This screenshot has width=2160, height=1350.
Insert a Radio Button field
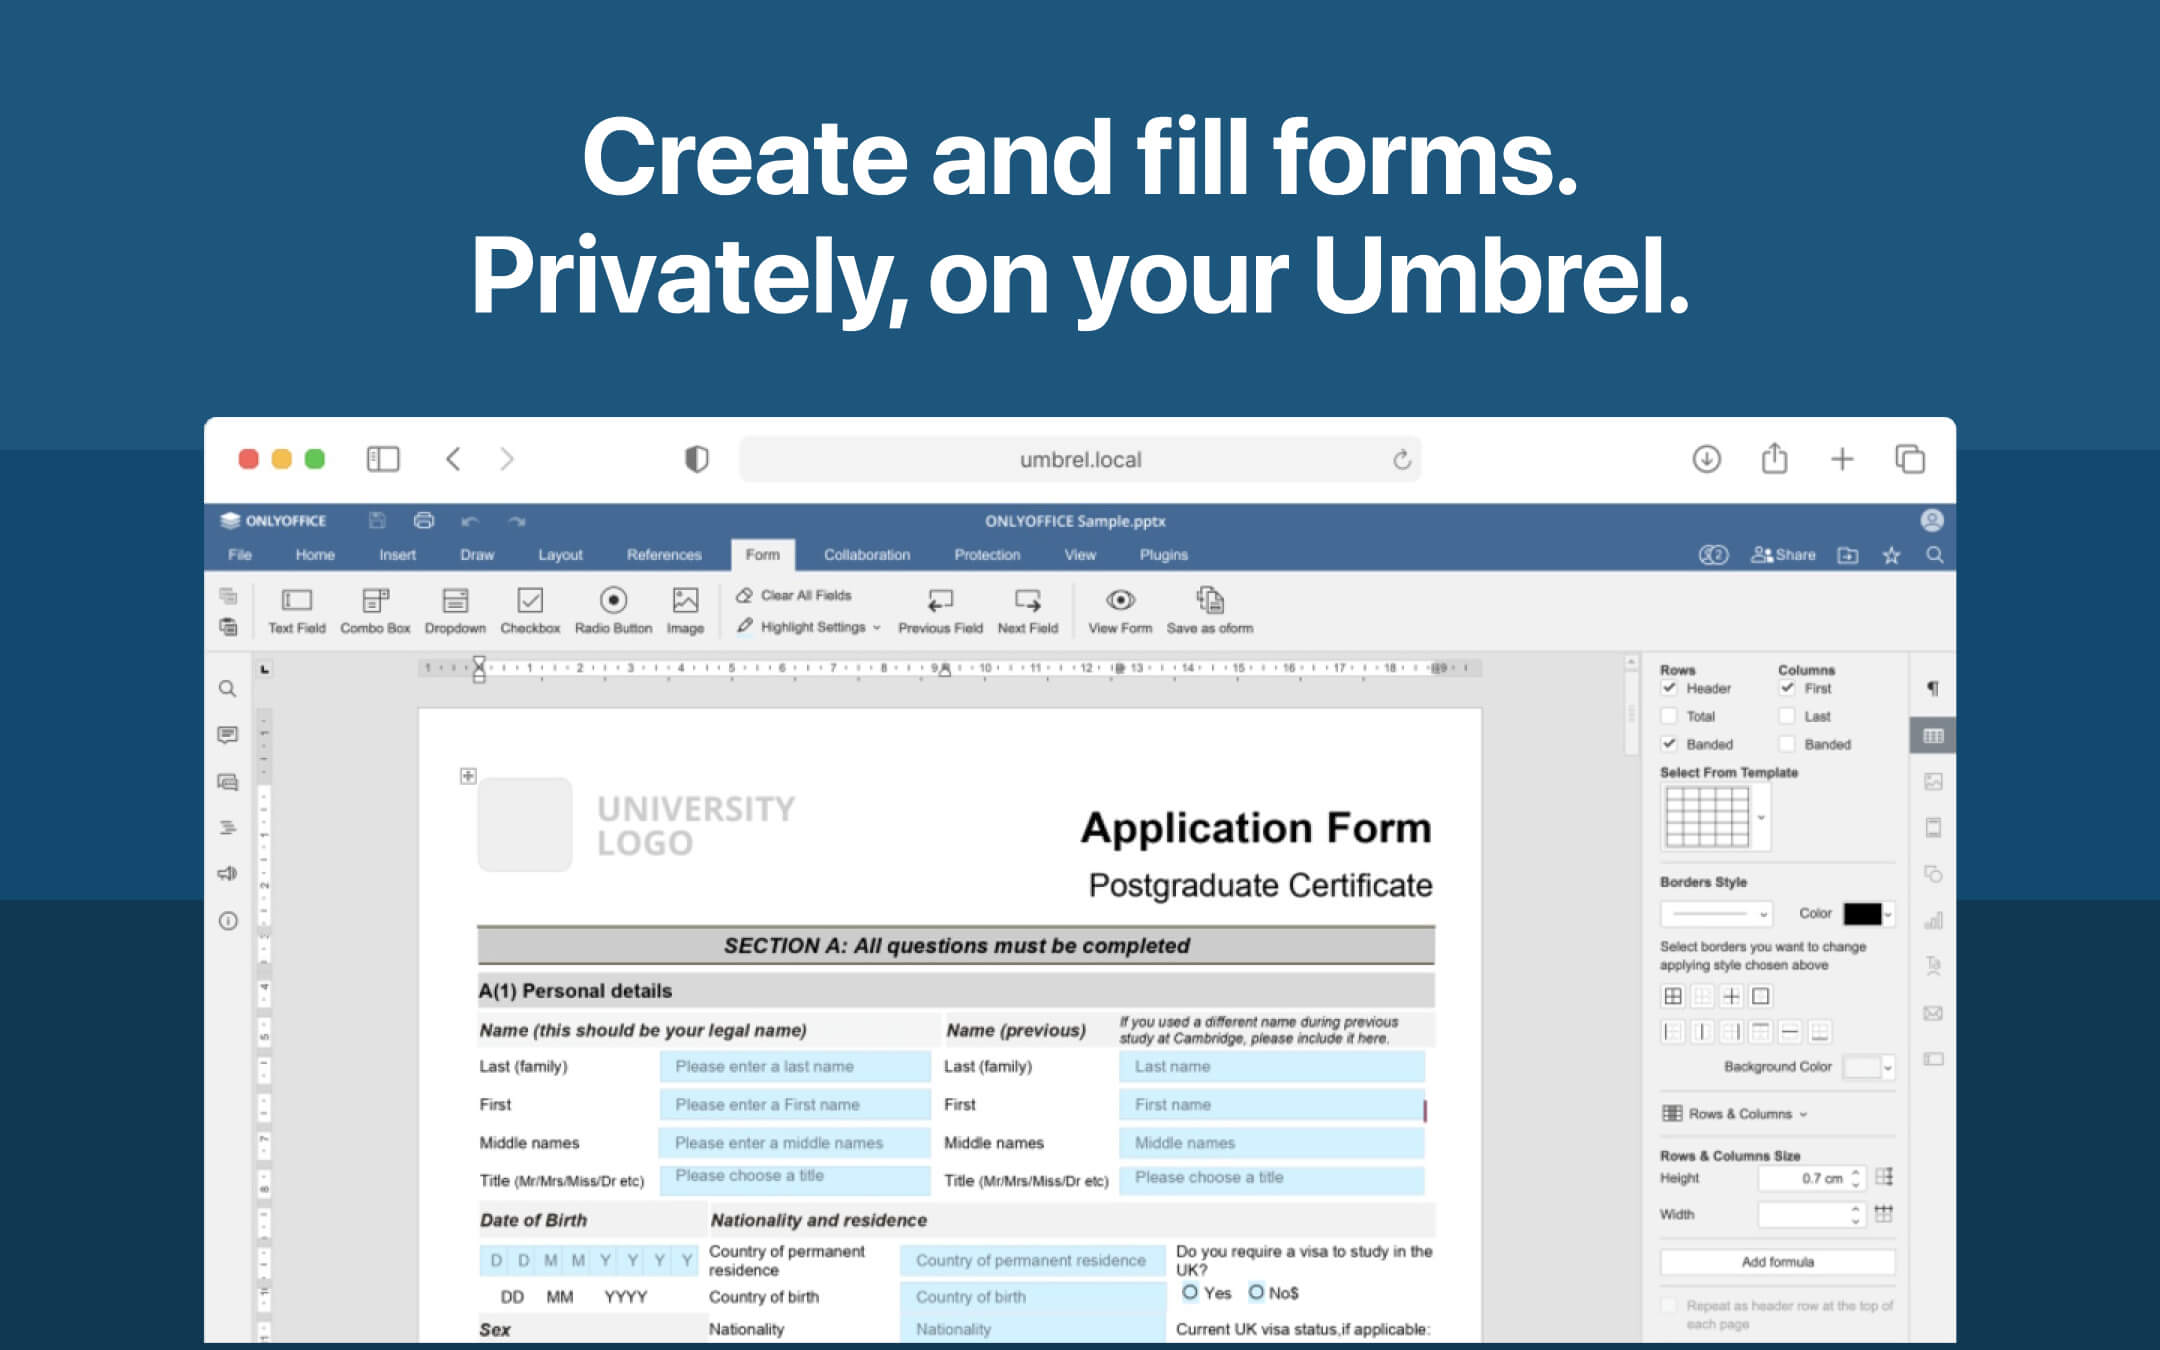613,610
